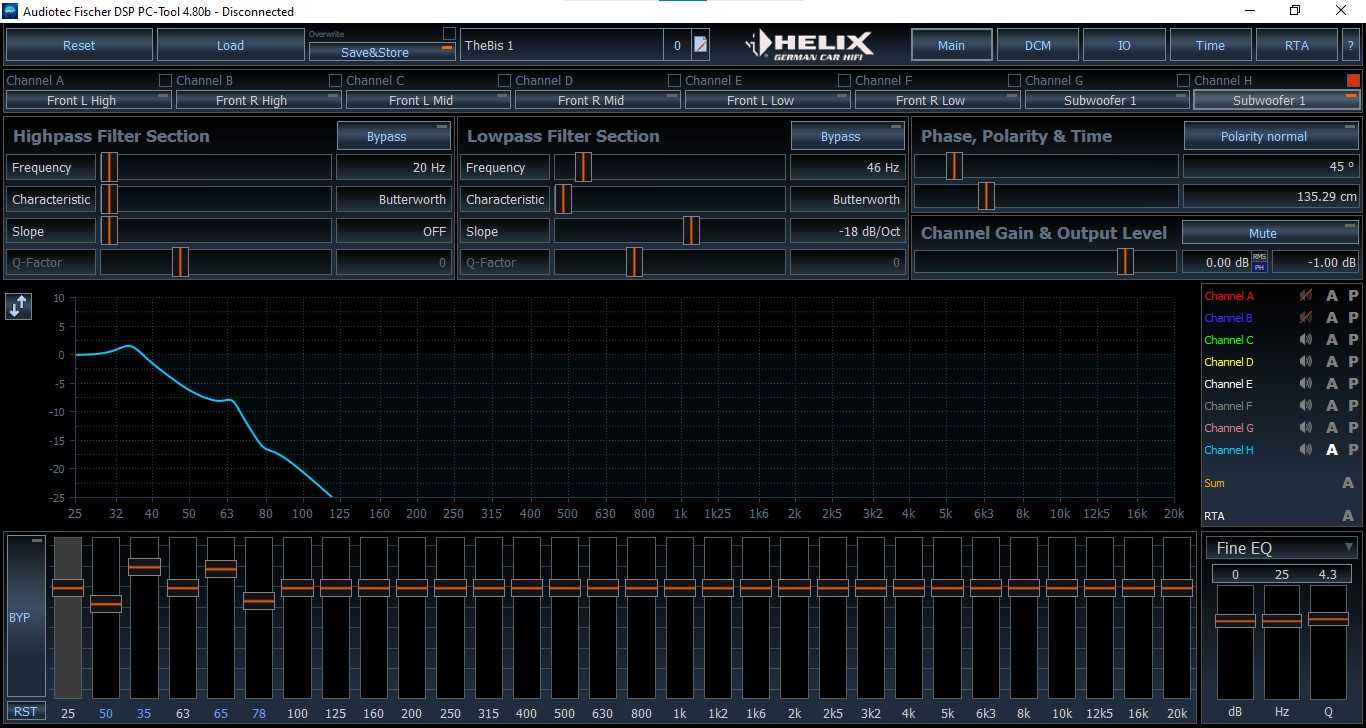The height and width of the screenshot is (728, 1366).
Task: Toggle the Lowpass Filter Bypass button
Action: coord(847,136)
